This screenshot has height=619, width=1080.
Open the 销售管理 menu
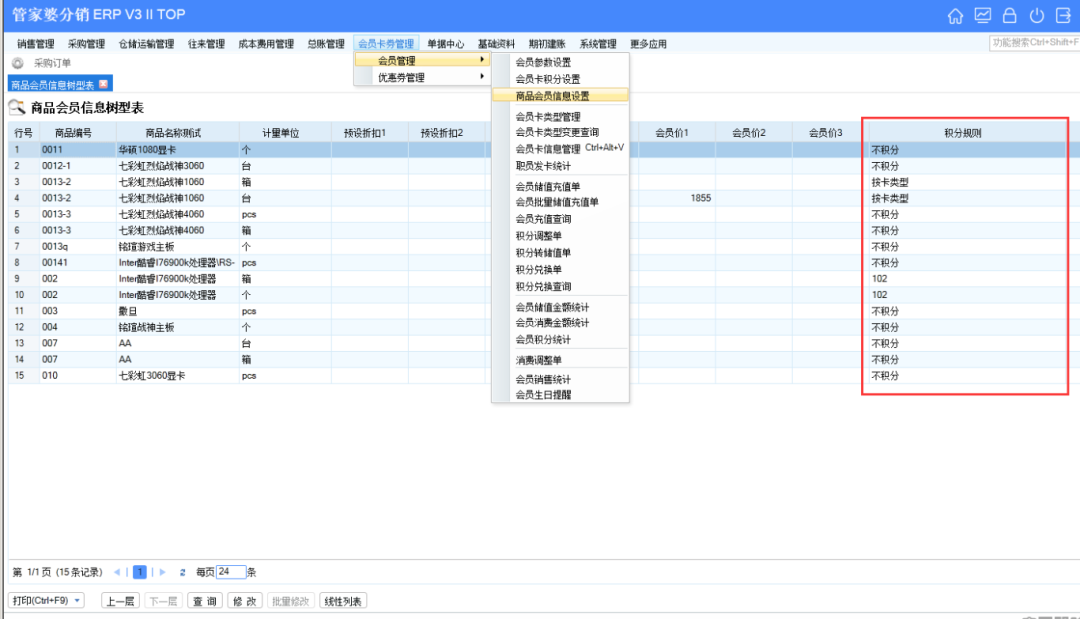[x=36, y=44]
